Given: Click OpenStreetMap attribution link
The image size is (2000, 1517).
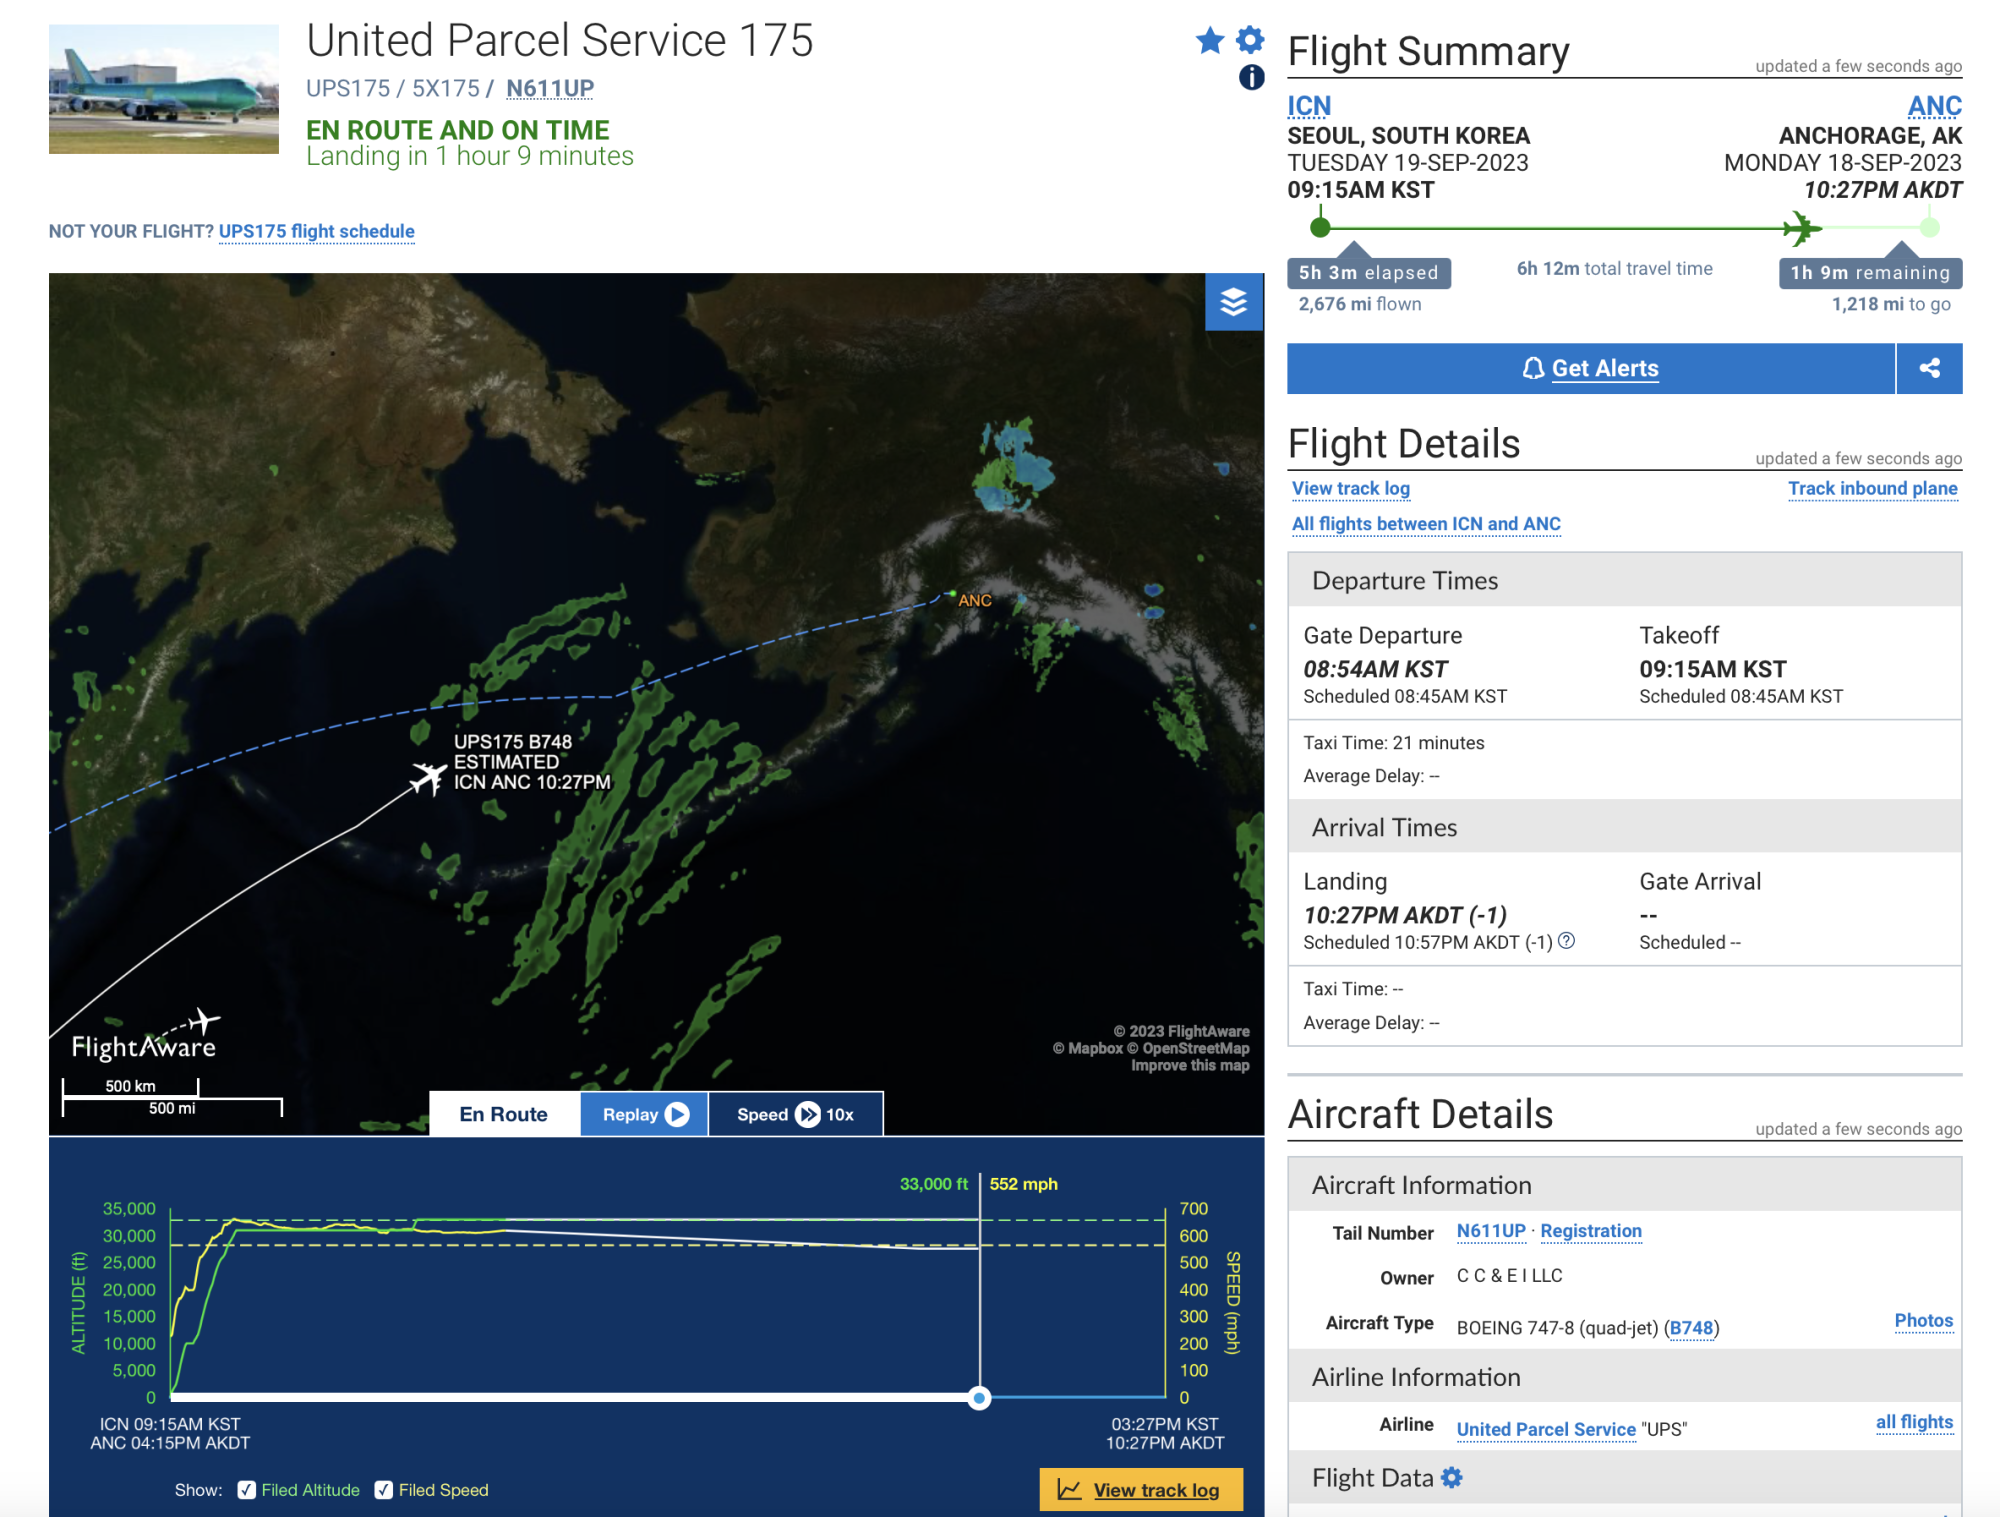Looking at the screenshot, I should point(1188,1048).
